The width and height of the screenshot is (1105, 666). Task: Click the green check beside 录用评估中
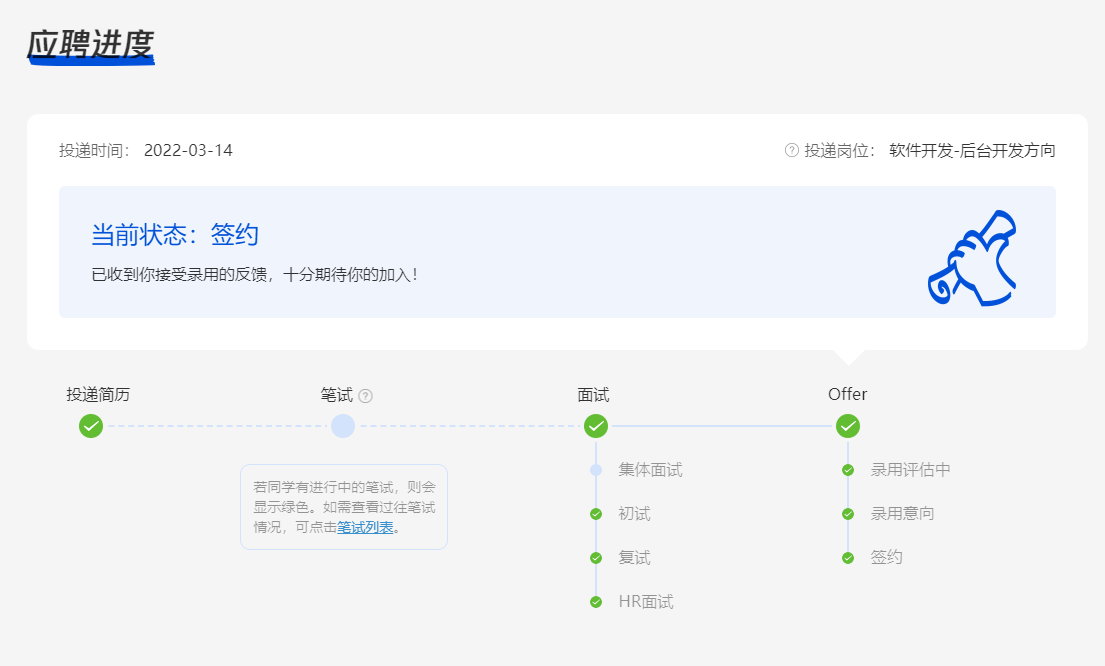click(848, 470)
